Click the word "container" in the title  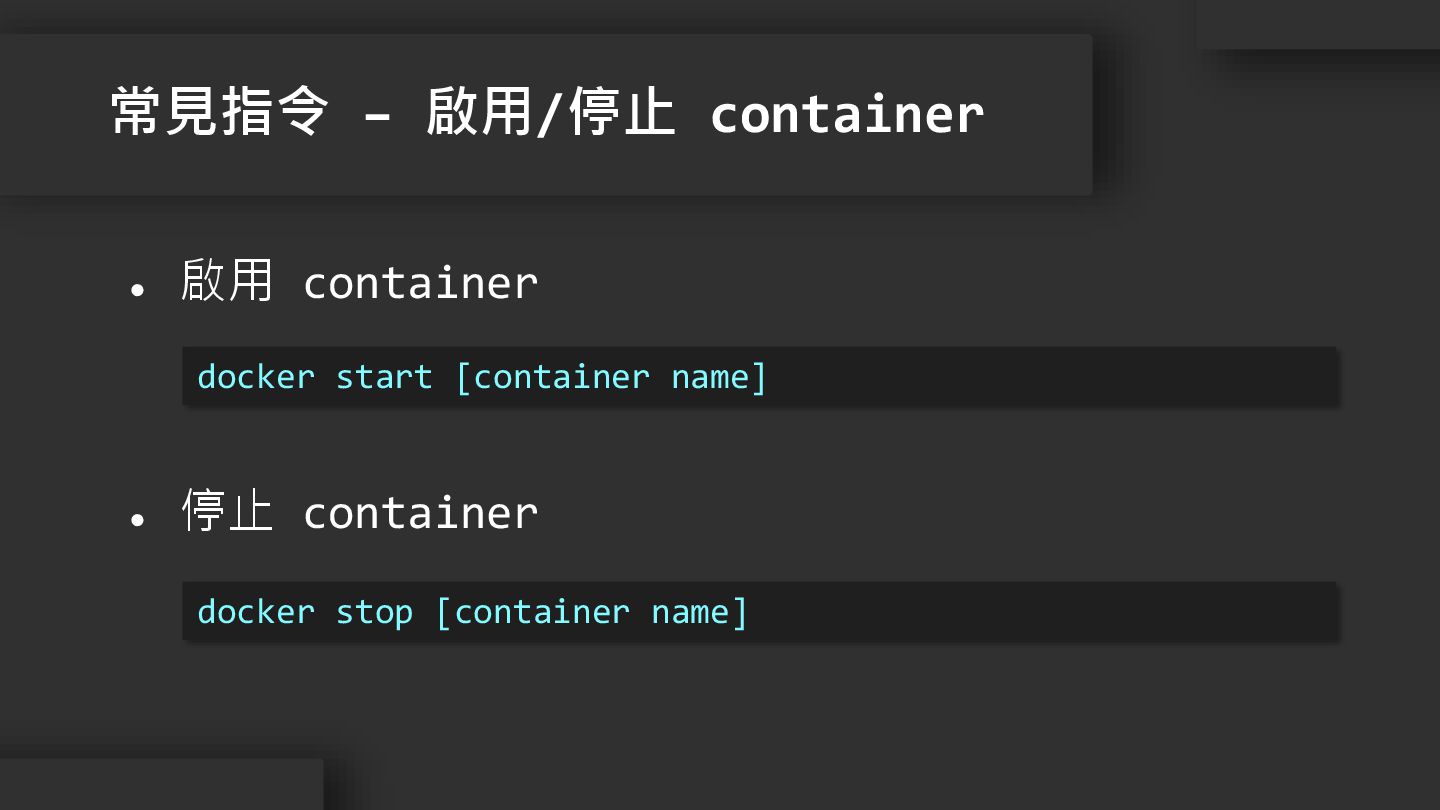click(846, 114)
